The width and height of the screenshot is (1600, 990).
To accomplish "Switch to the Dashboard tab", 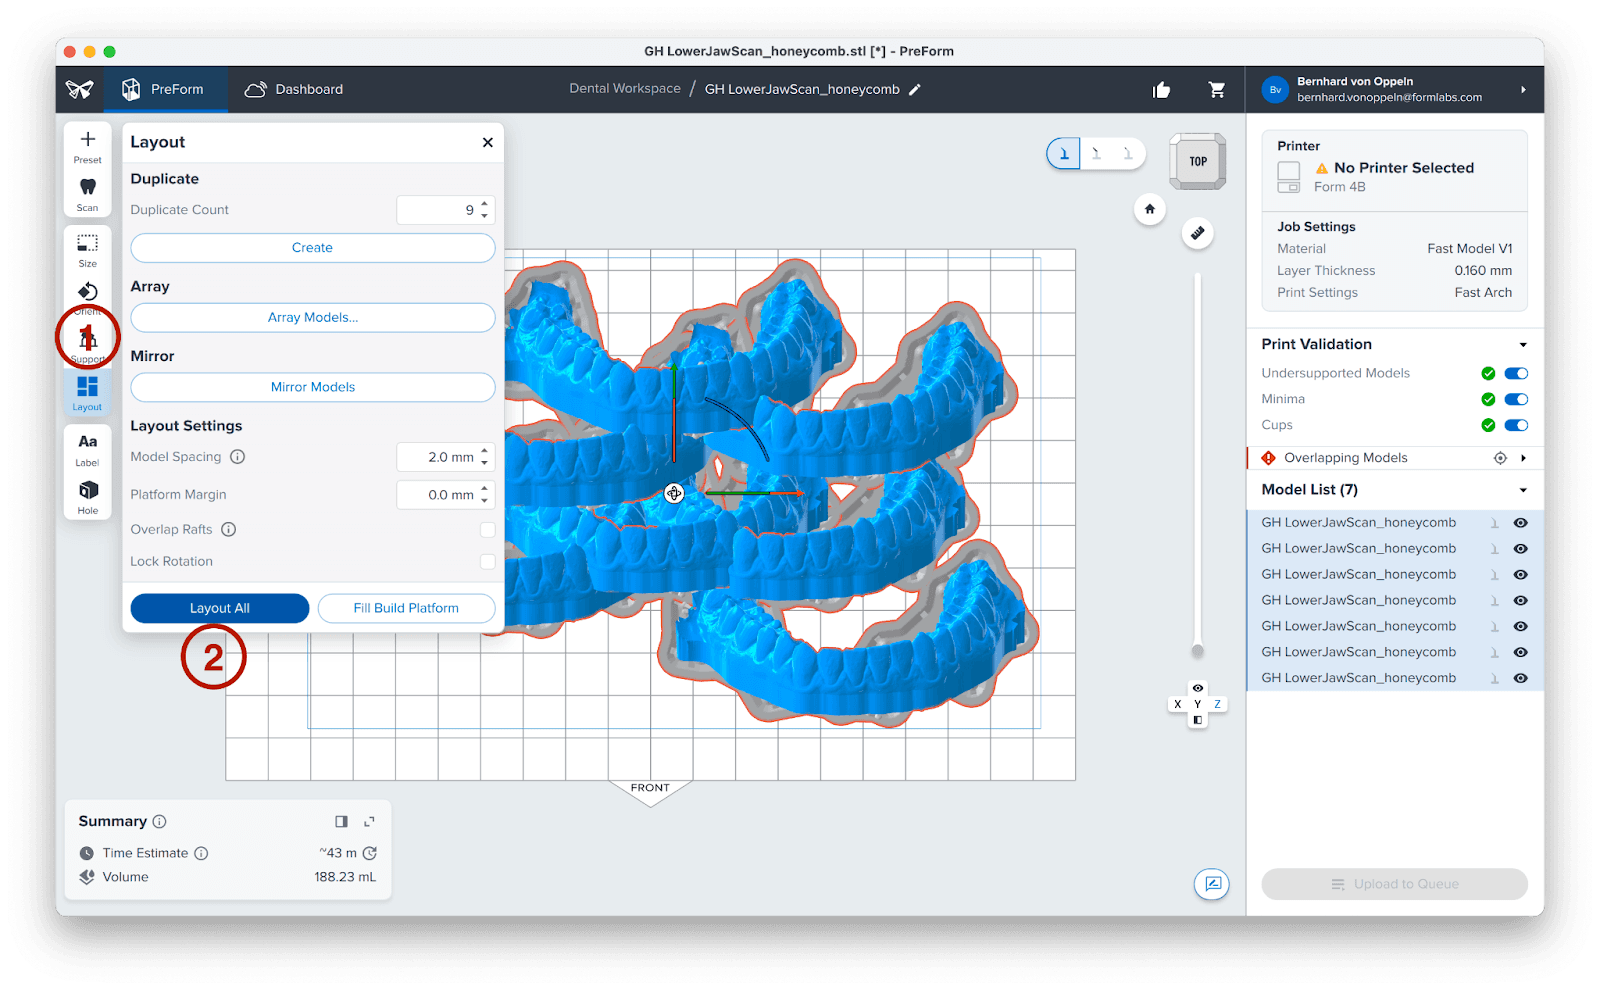I will (x=294, y=89).
